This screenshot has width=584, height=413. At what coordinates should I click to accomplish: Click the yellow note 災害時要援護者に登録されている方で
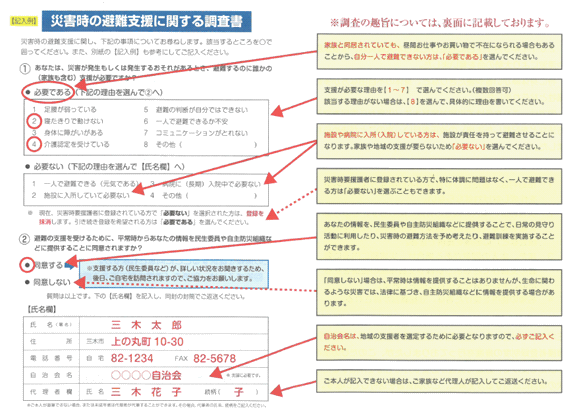pos(439,186)
